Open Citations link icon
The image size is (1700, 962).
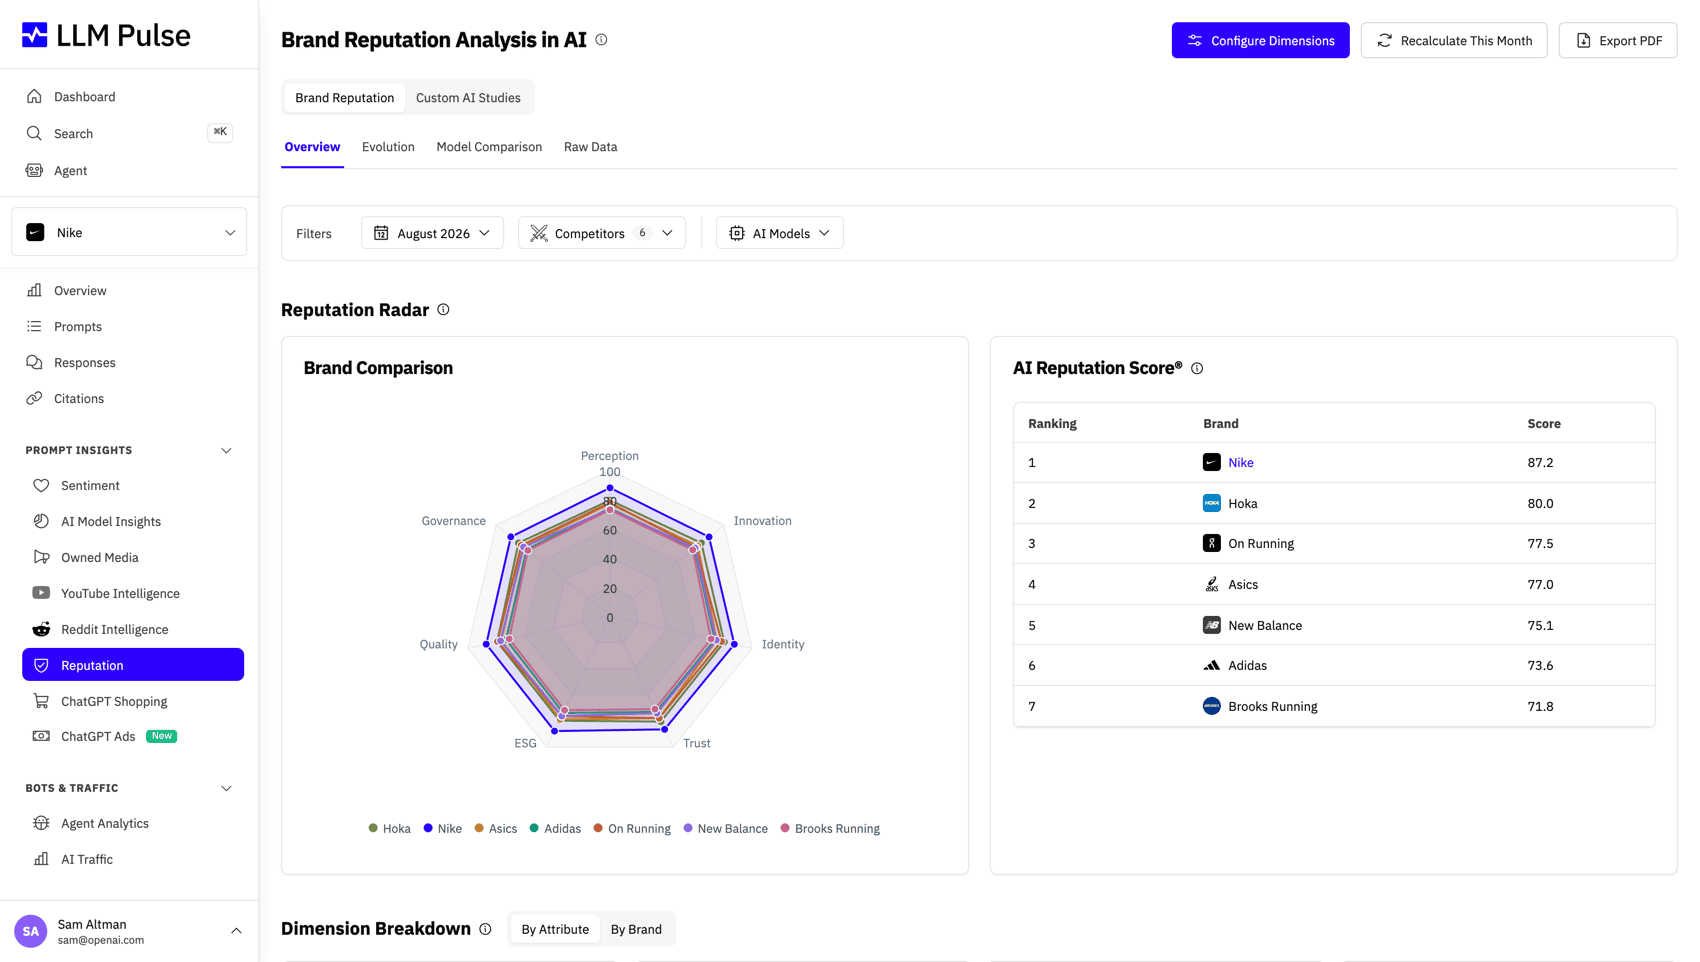pyautogui.click(x=34, y=399)
